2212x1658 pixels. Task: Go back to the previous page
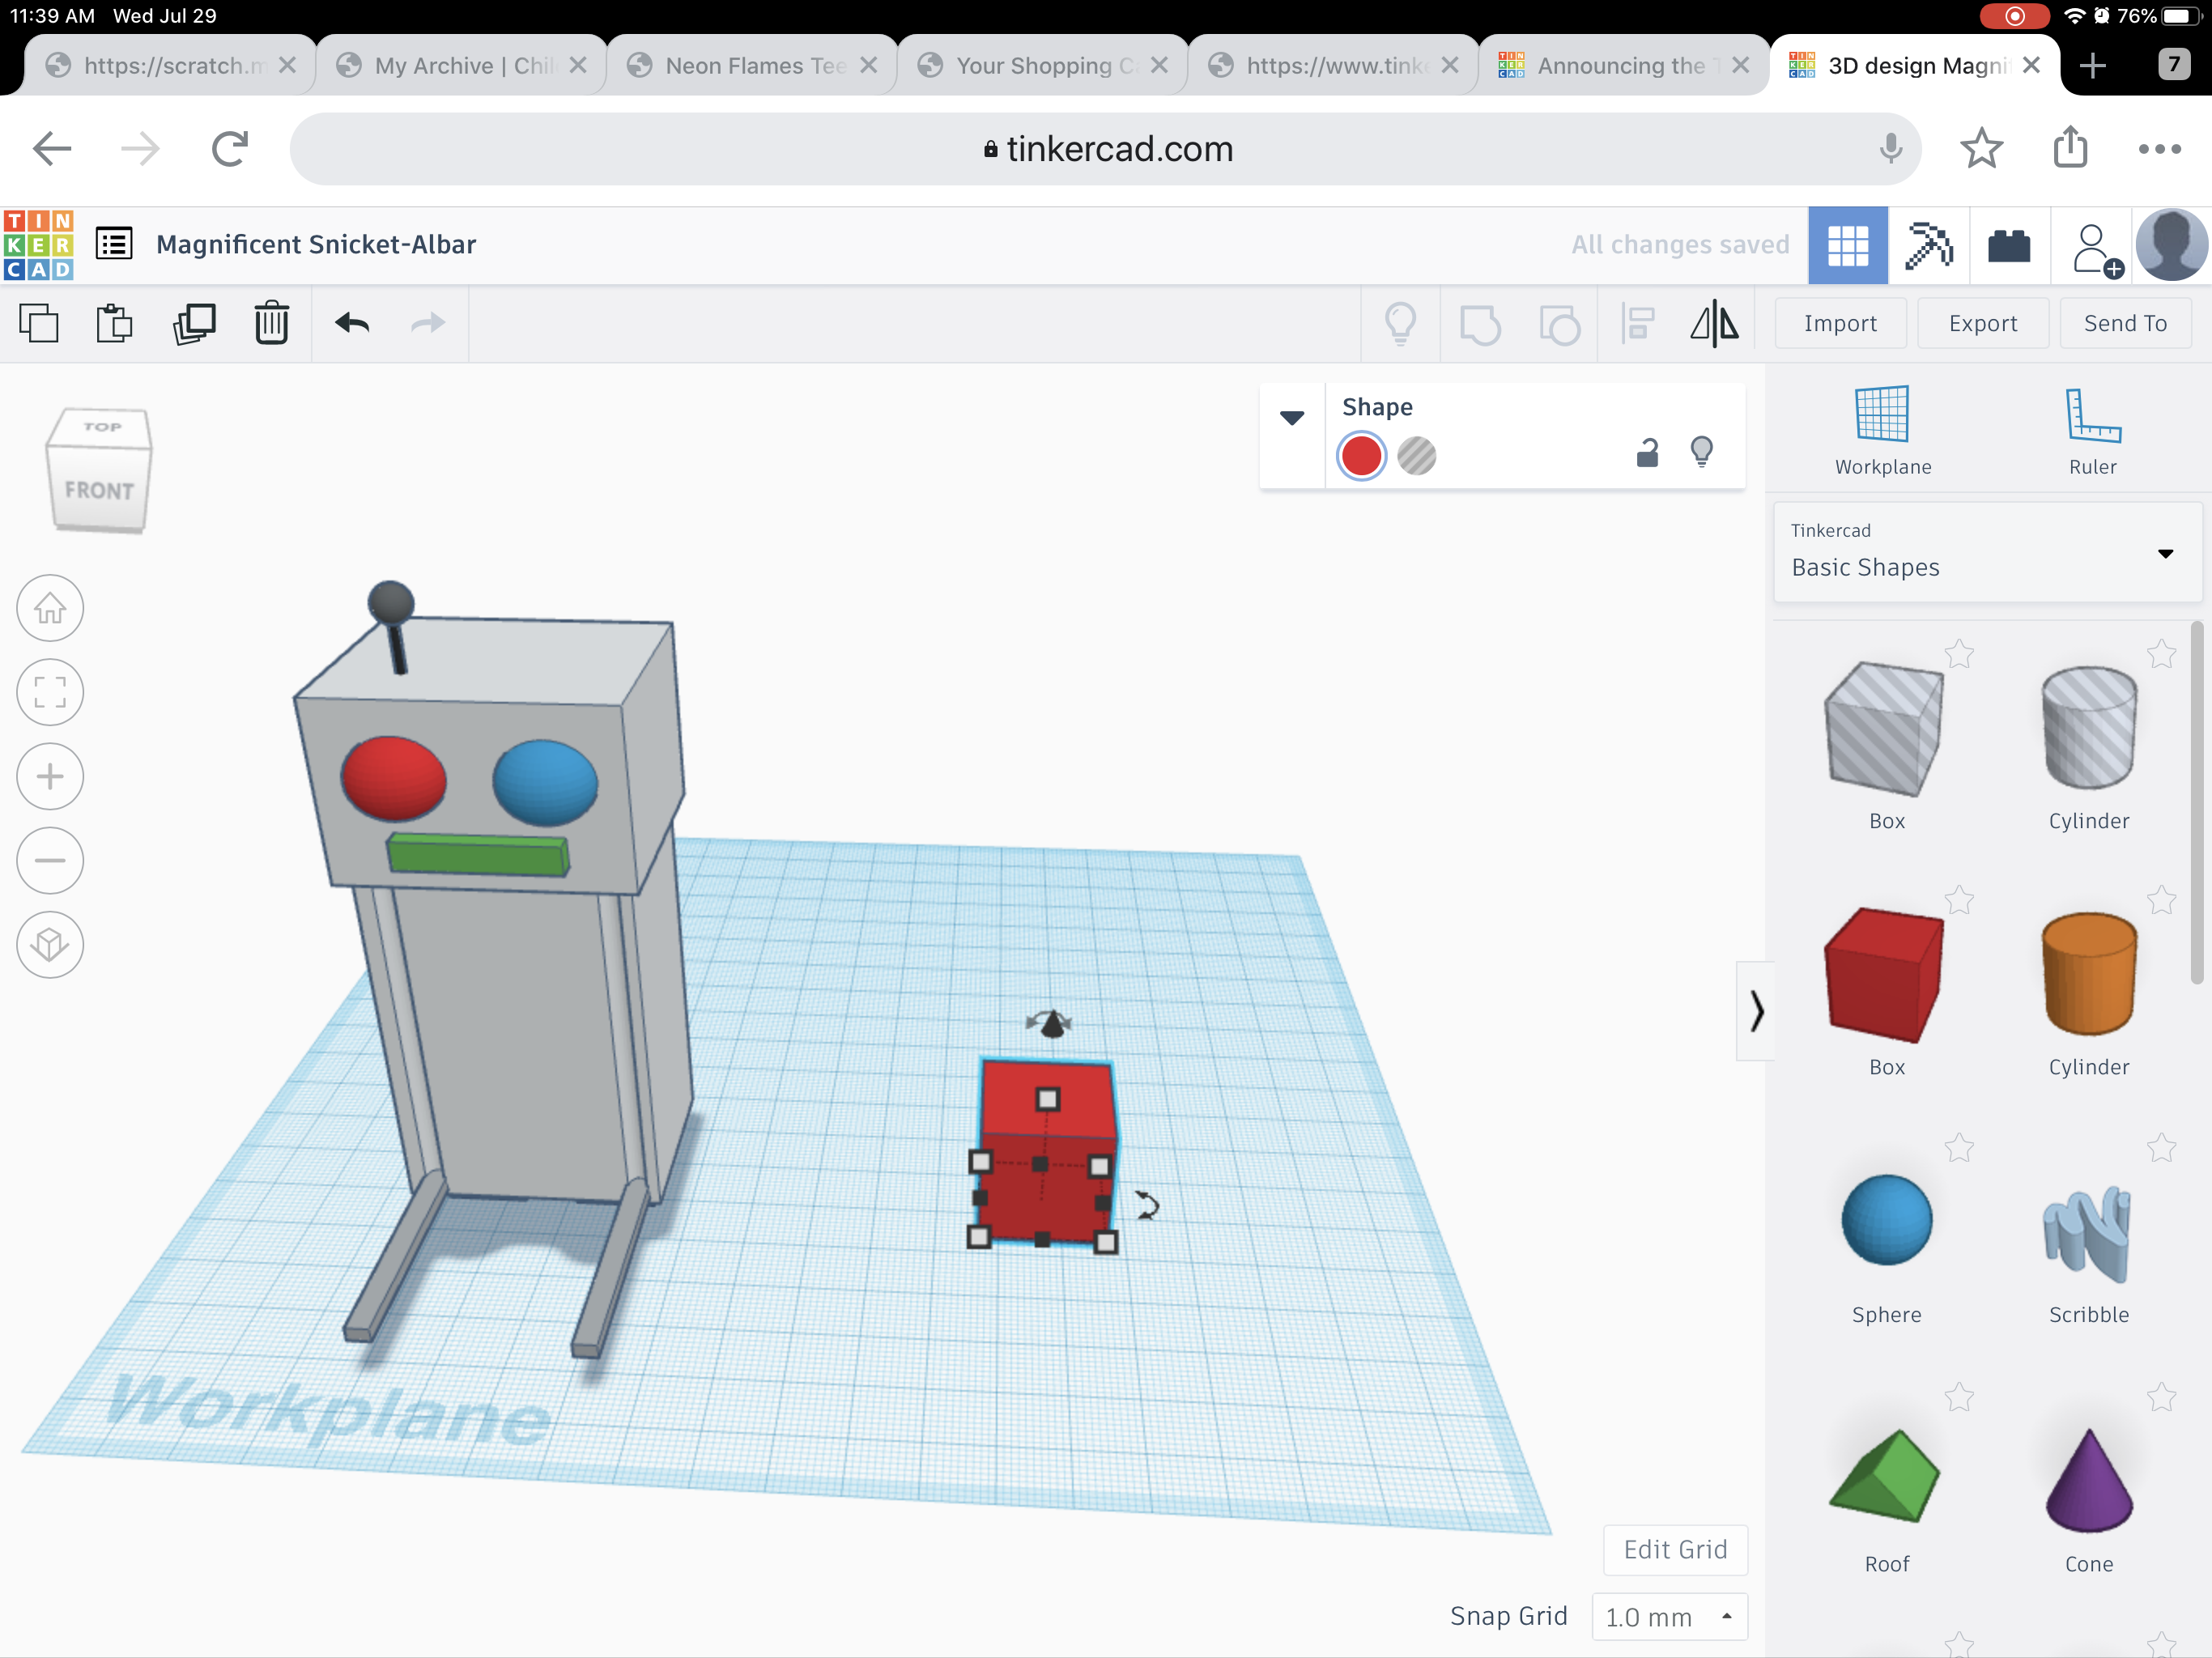[x=52, y=149]
